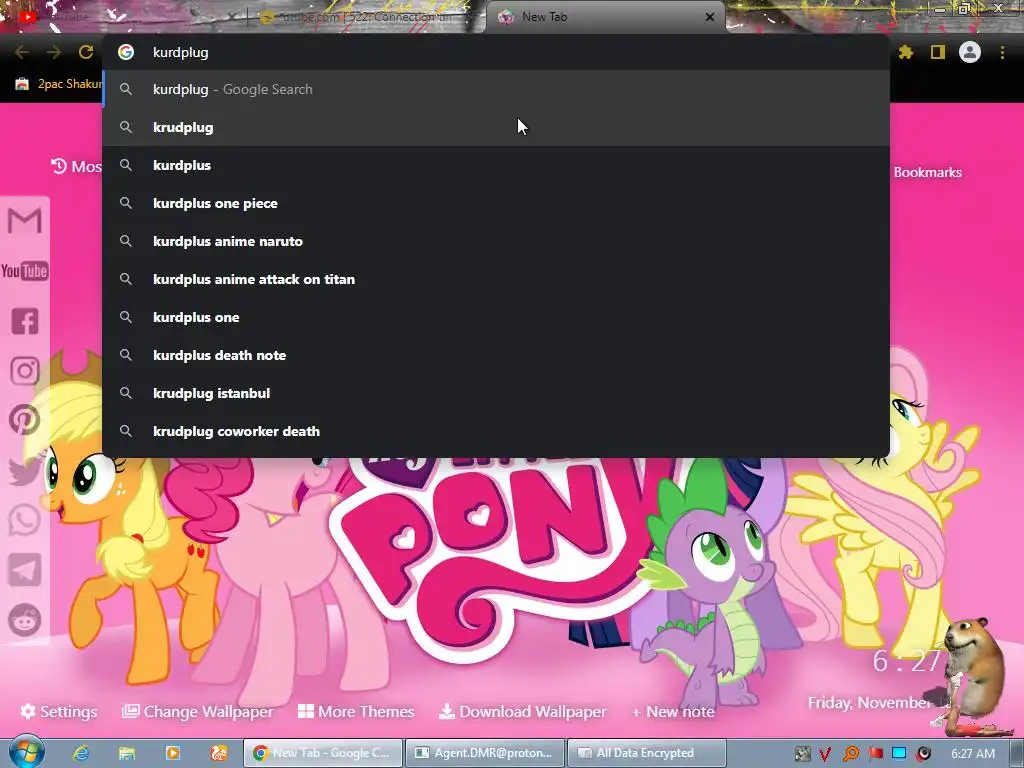Open the Pinterest sidebar shortcut
1024x768 pixels.
coord(25,420)
